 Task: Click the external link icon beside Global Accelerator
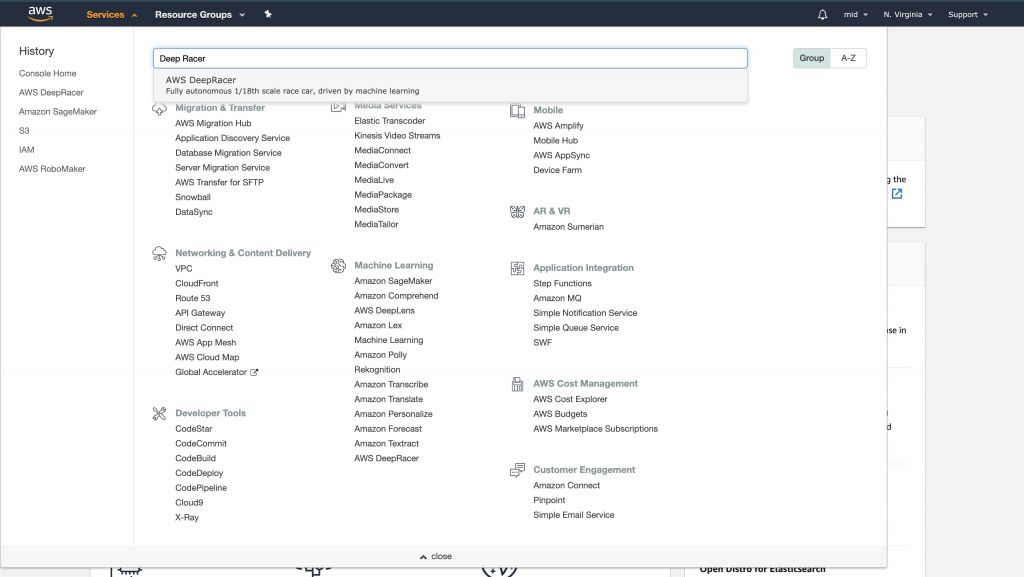(x=254, y=372)
